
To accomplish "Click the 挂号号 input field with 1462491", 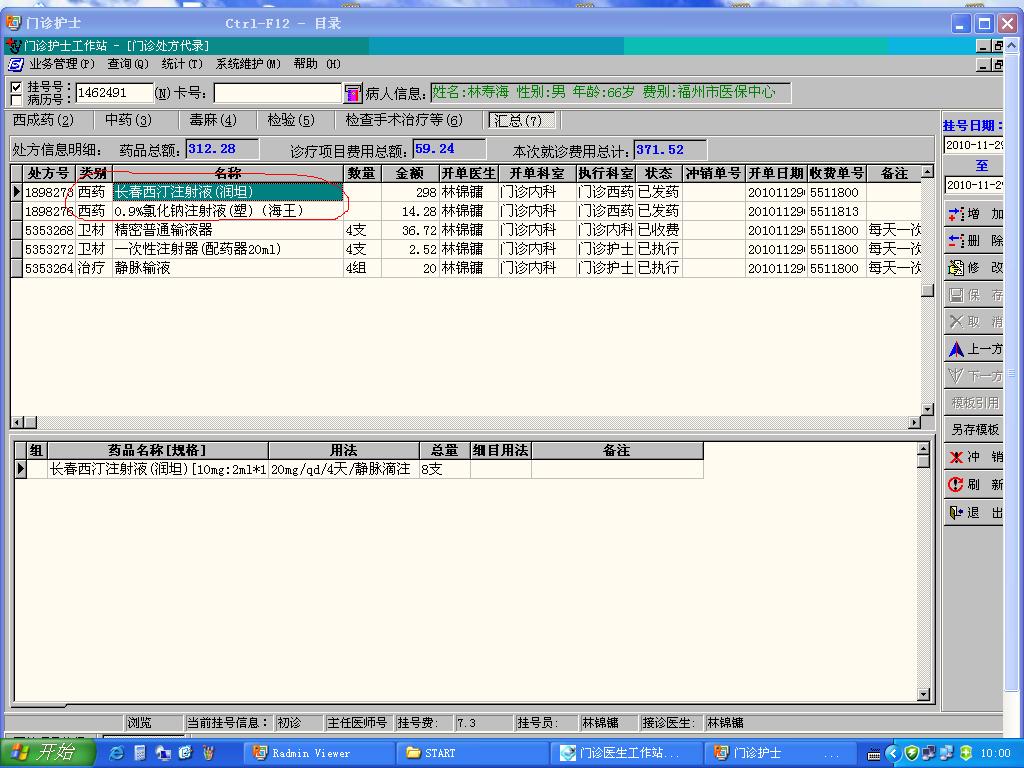I will (114, 93).
